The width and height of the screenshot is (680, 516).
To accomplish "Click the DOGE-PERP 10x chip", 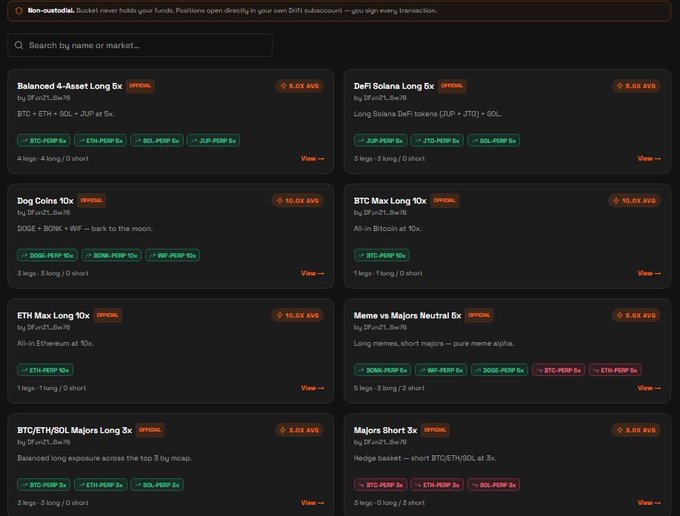I will pos(47,255).
